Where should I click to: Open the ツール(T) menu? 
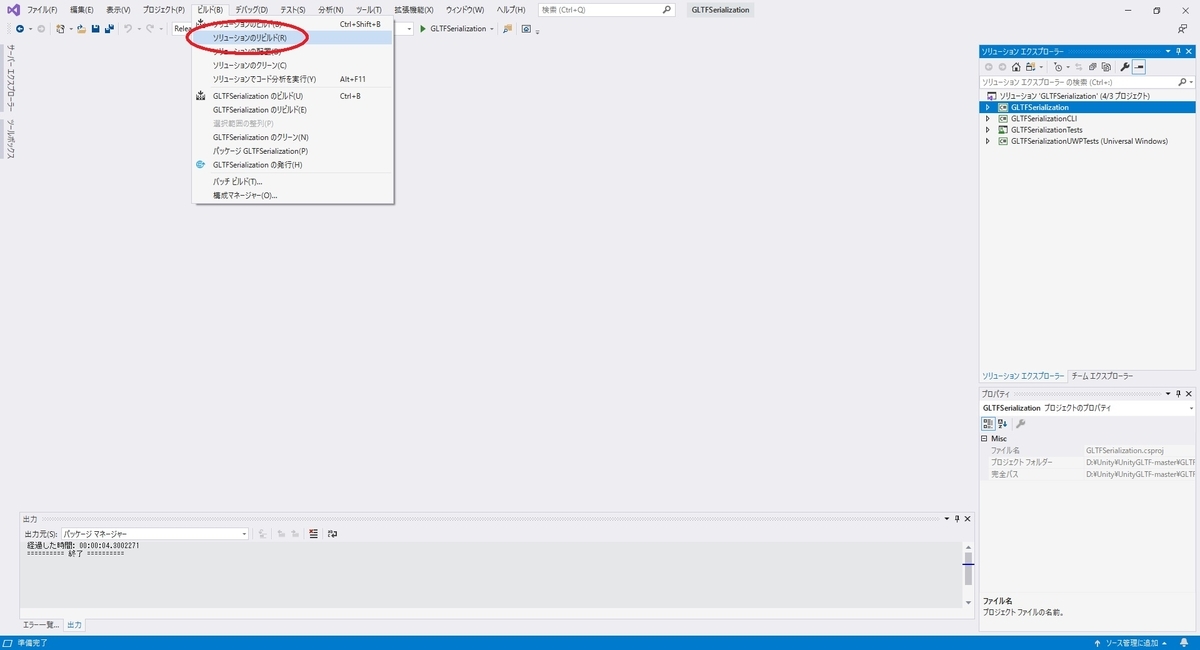(x=369, y=9)
